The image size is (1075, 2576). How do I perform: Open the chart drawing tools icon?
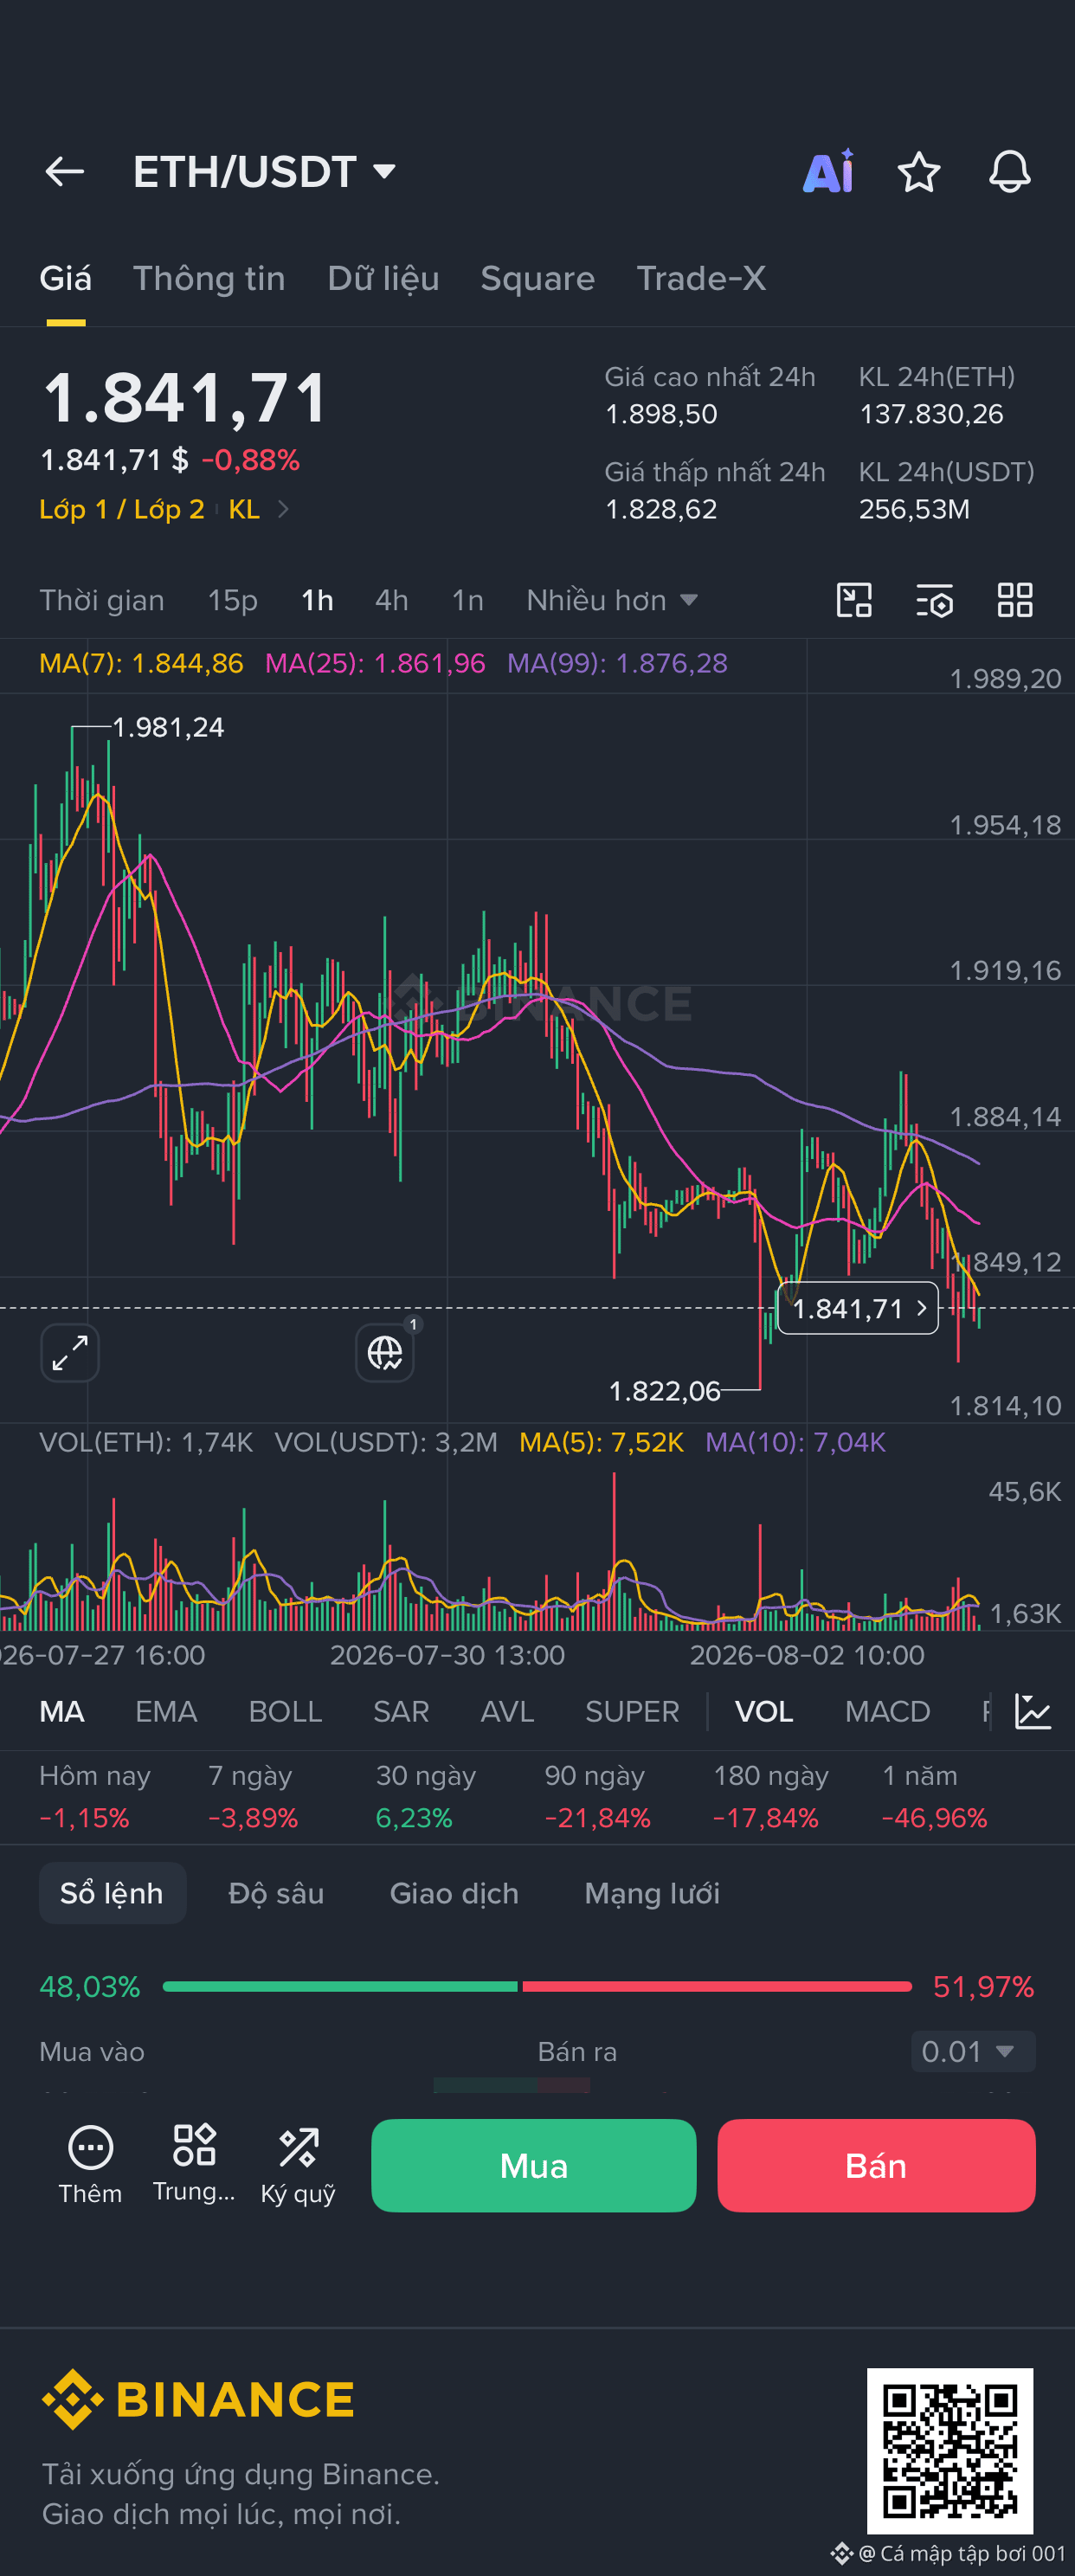[854, 600]
